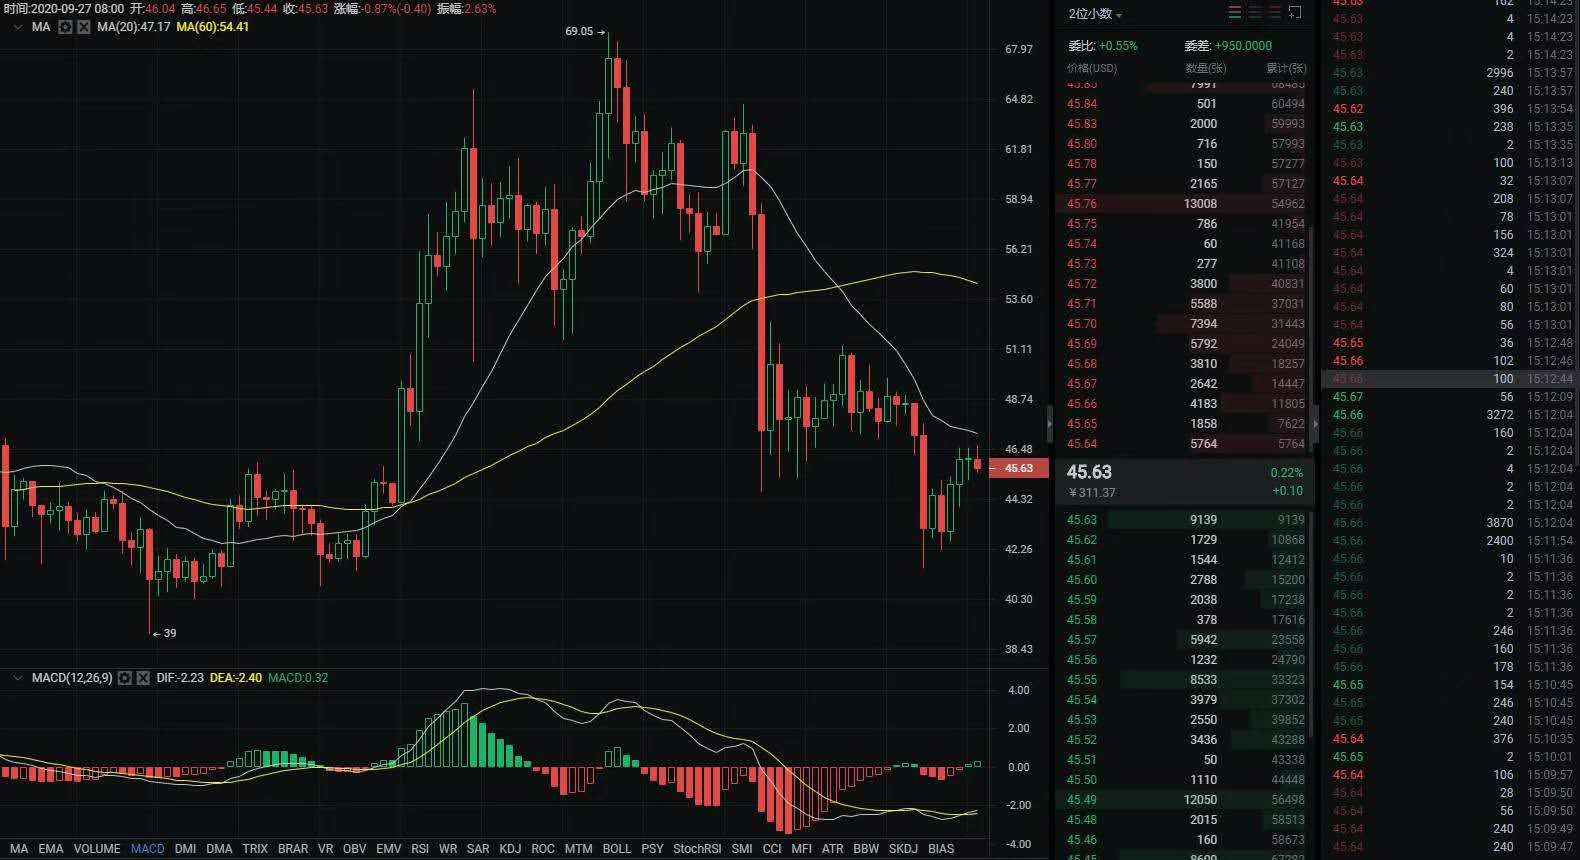This screenshot has width=1580, height=860.
Task: Enable the SKDJ indicator
Action: 903,848
